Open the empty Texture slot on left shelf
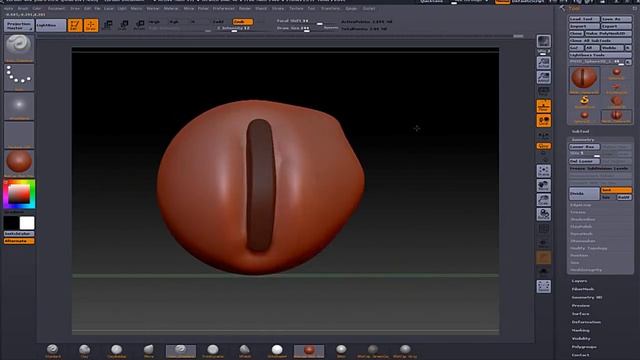The image size is (640, 360). click(x=19, y=135)
